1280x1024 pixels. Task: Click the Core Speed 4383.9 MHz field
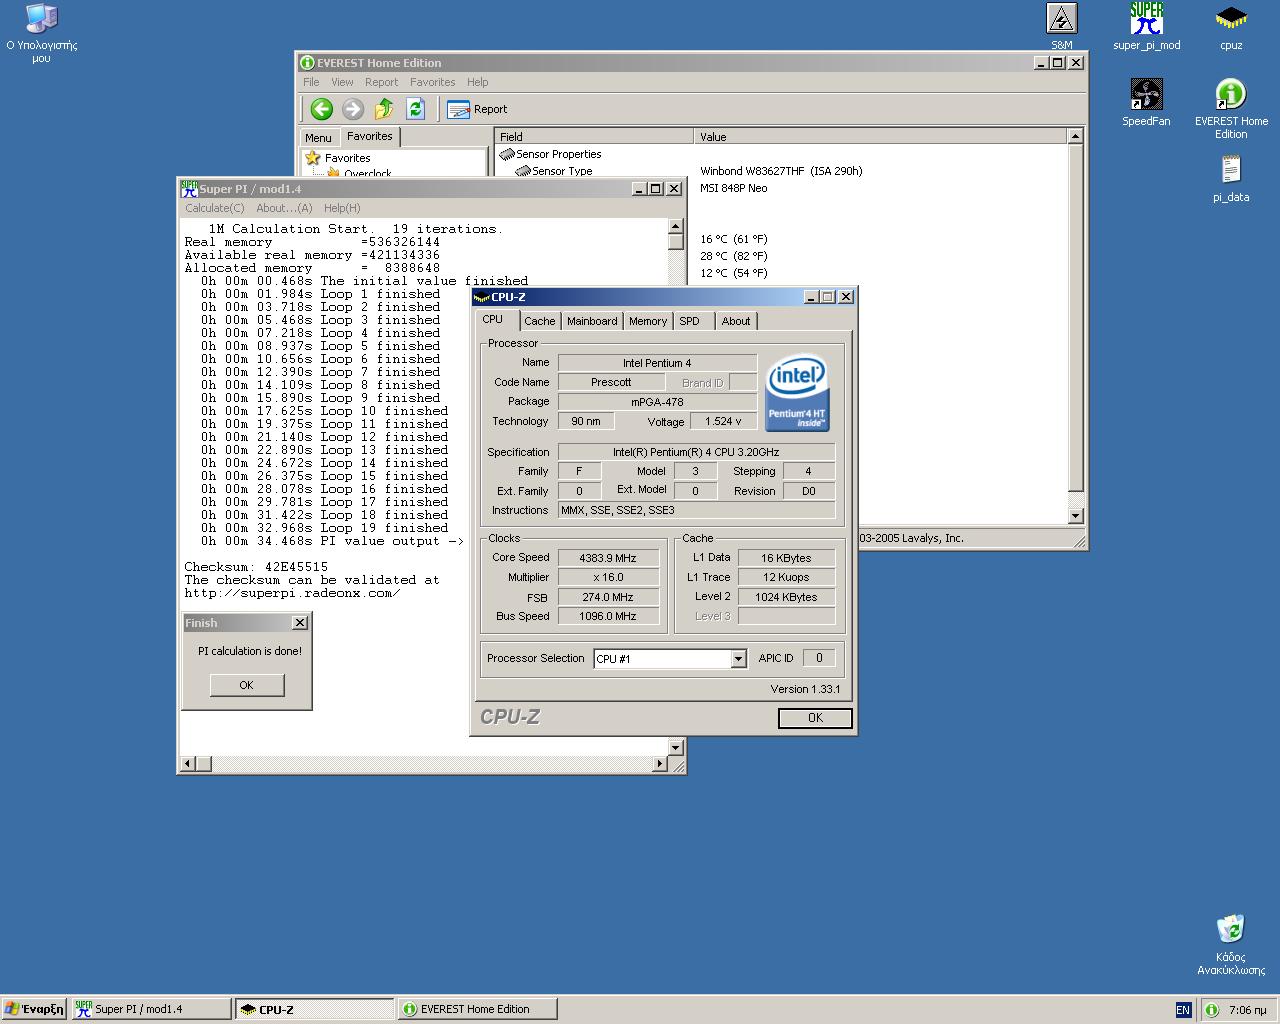[608, 558]
